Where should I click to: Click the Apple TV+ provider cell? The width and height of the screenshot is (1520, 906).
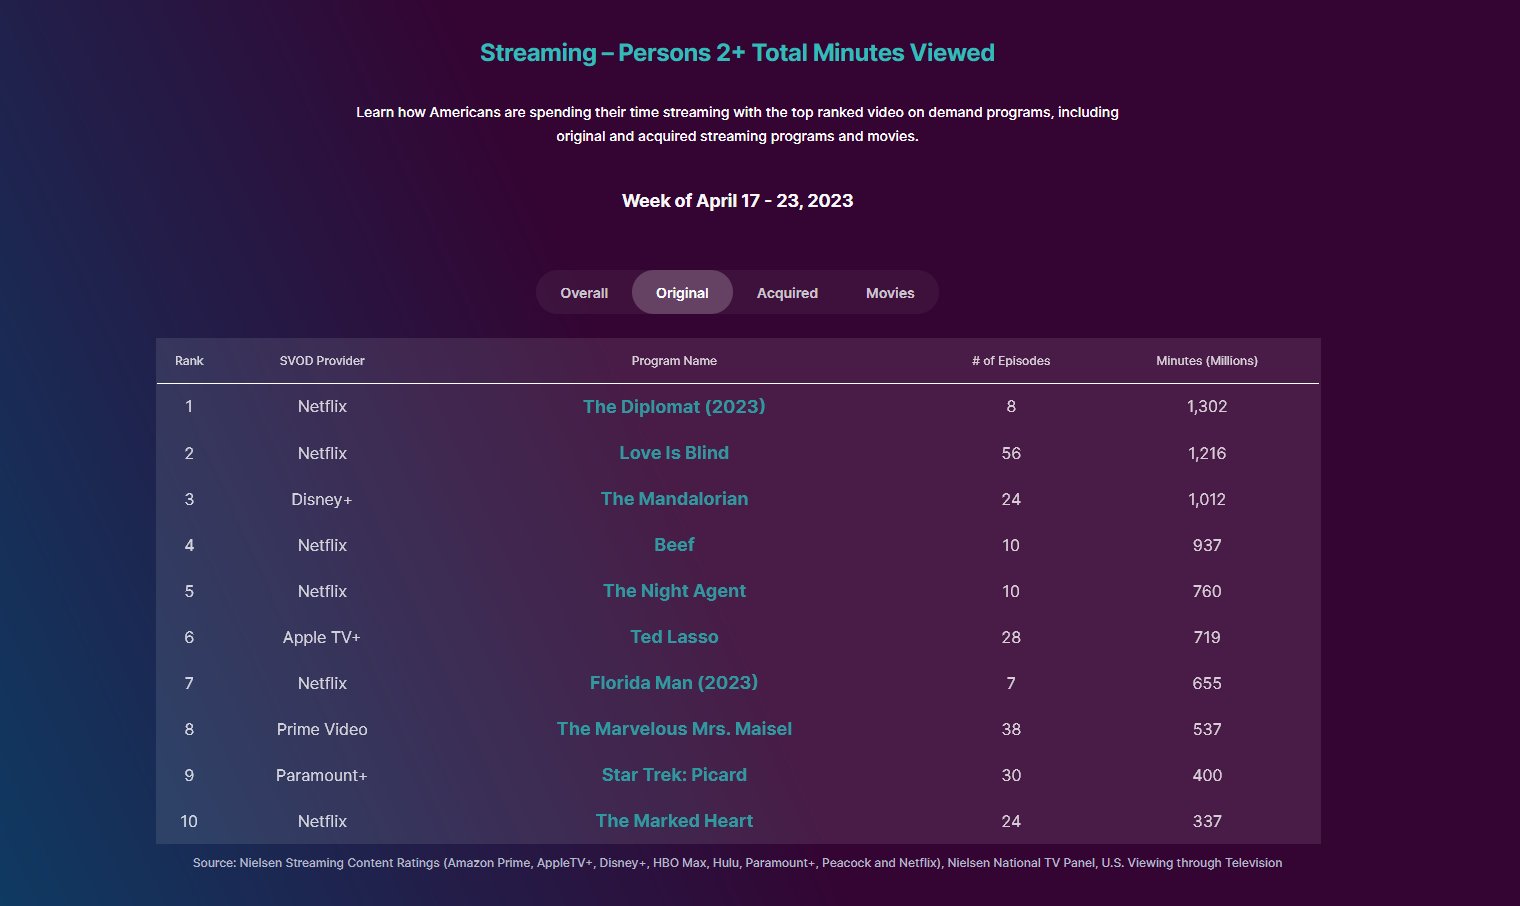[322, 637]
